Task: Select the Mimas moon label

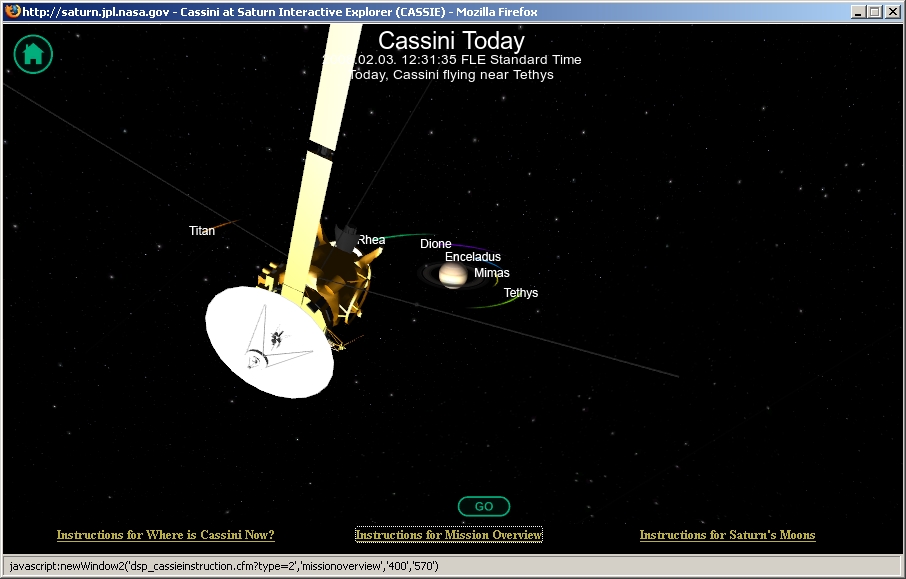Action: pos(492,273)
